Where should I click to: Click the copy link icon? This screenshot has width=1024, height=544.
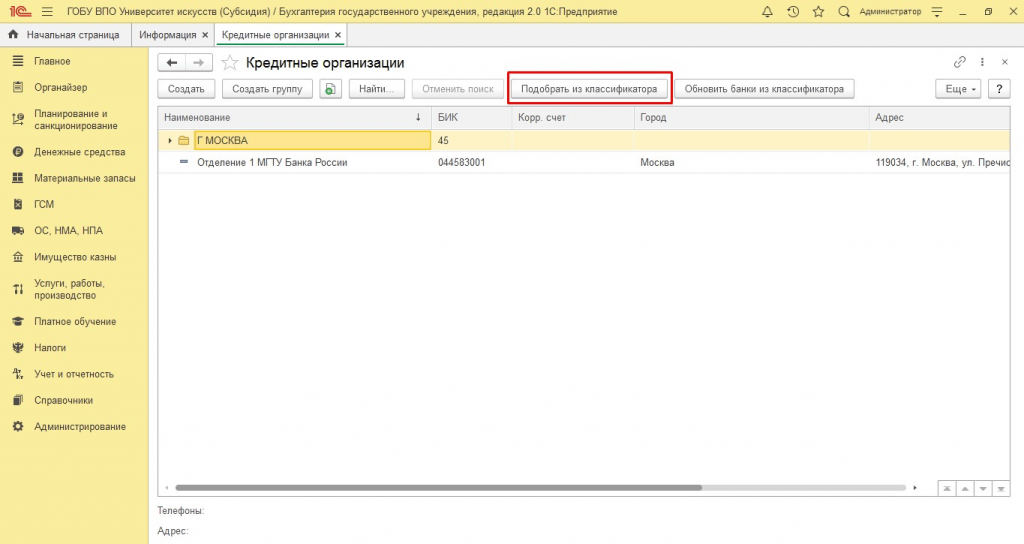[x=960, y=62]
